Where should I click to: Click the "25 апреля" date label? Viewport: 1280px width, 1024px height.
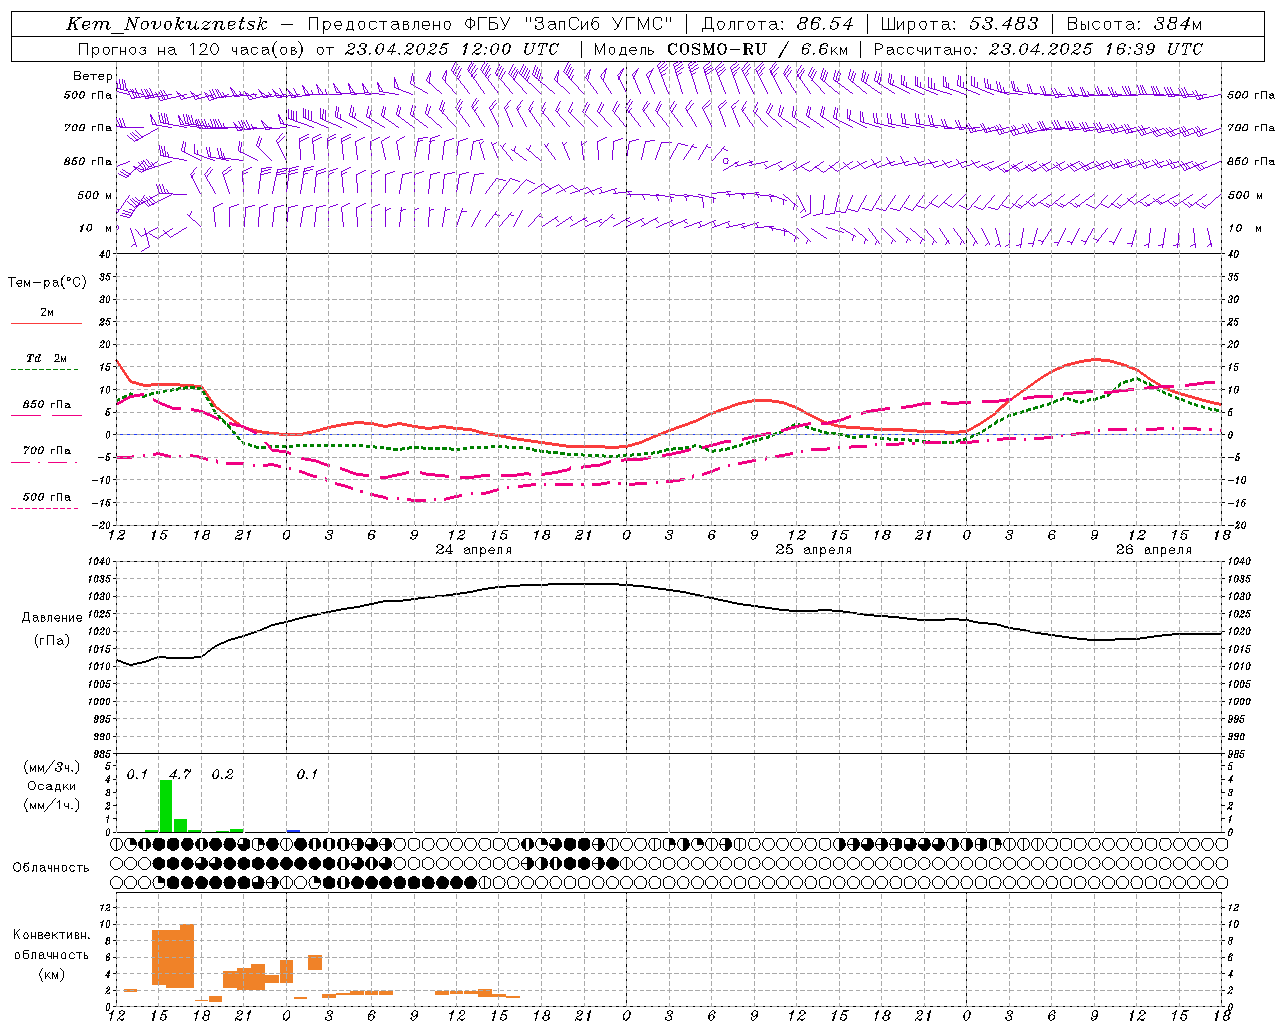pos(814,550)
